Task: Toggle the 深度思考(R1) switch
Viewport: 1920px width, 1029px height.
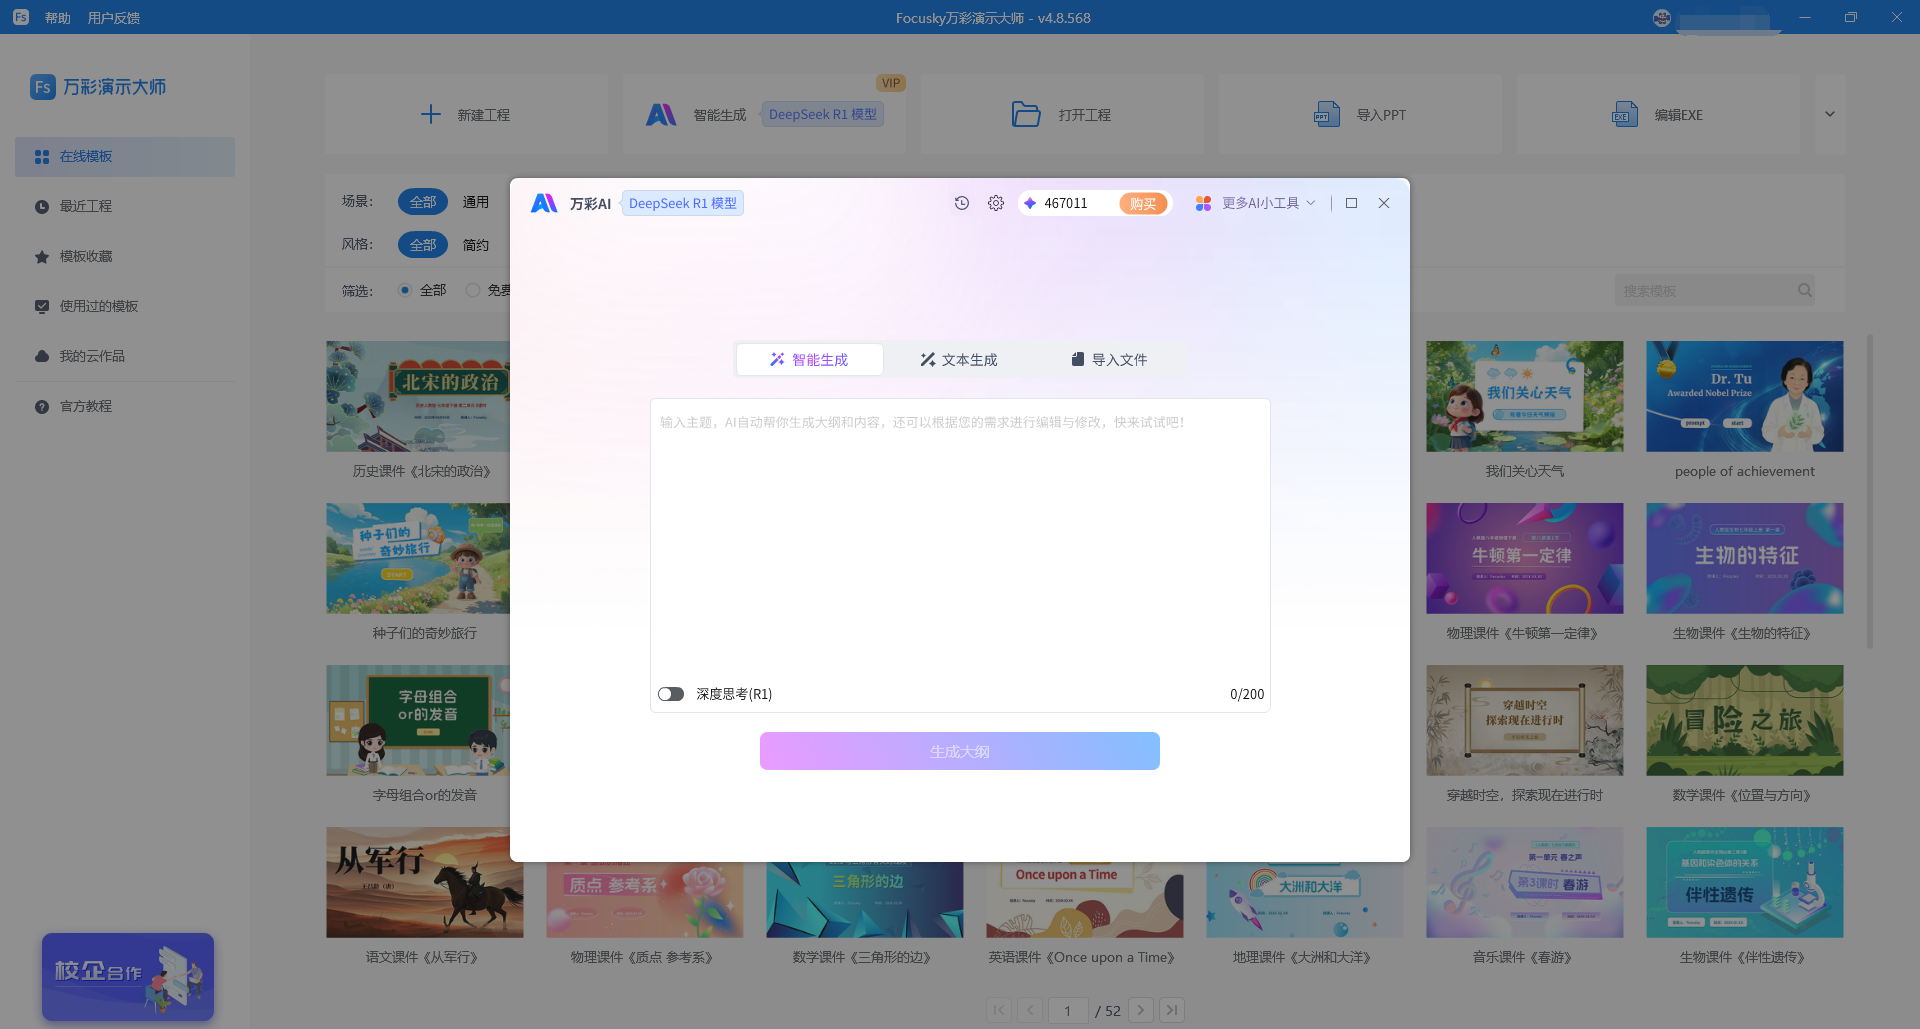Action: tap(671, 694)
